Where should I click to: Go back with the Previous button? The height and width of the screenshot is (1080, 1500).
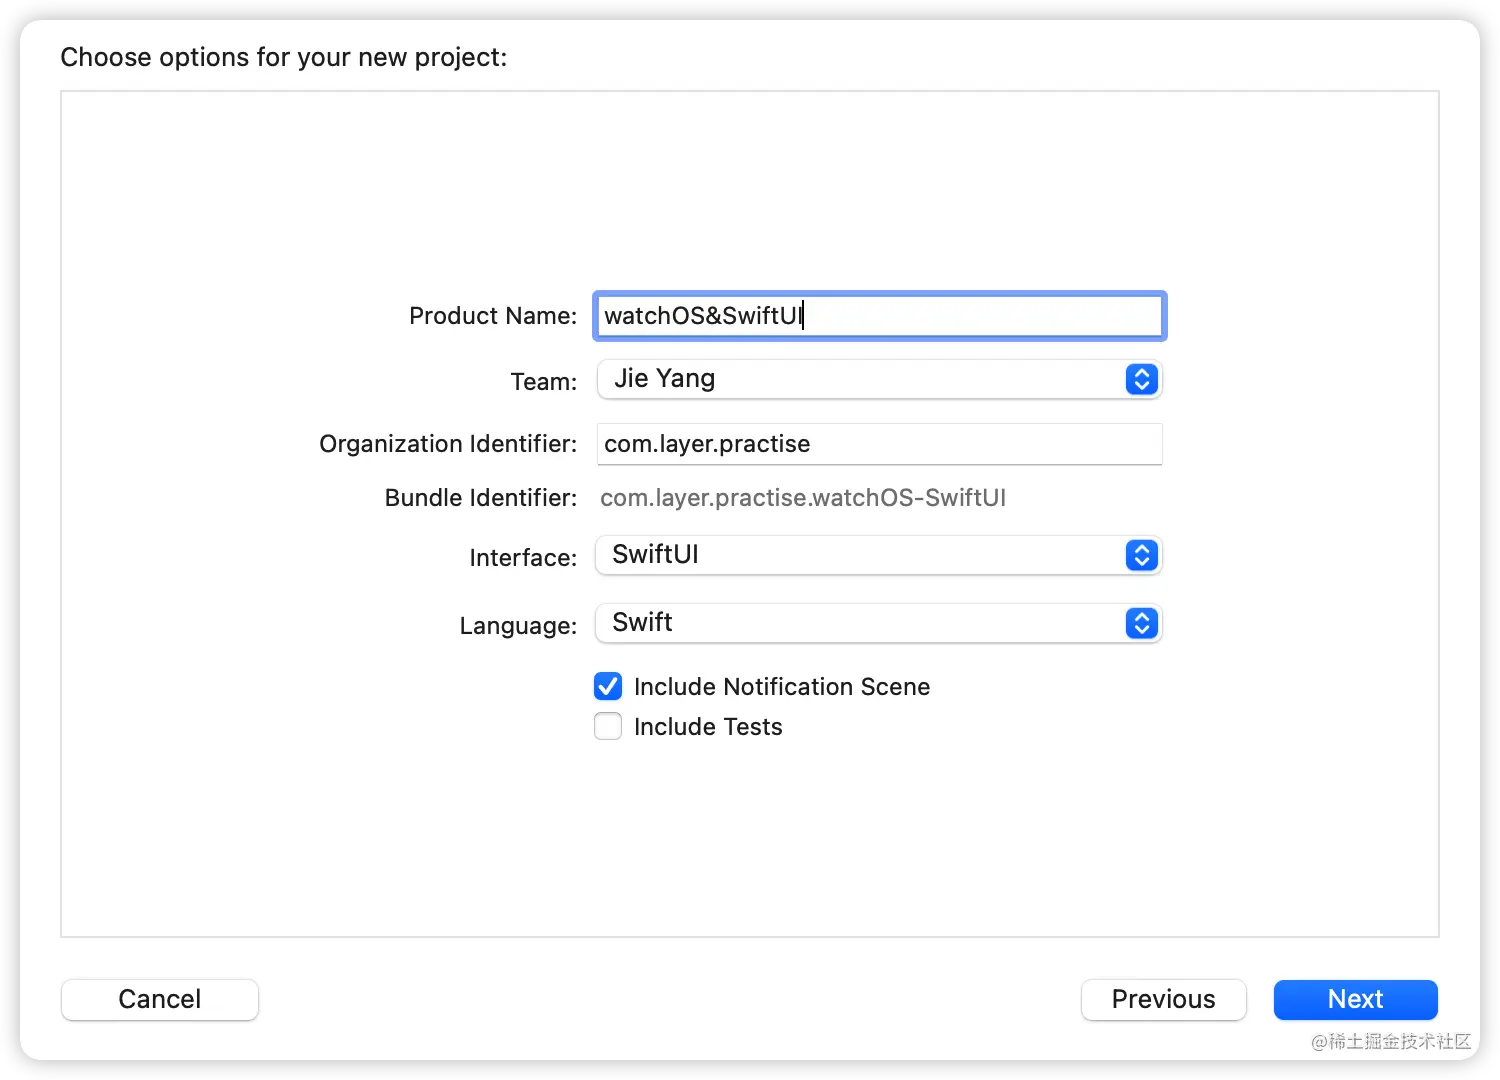pyautogui.click(x=1163, y=999)
